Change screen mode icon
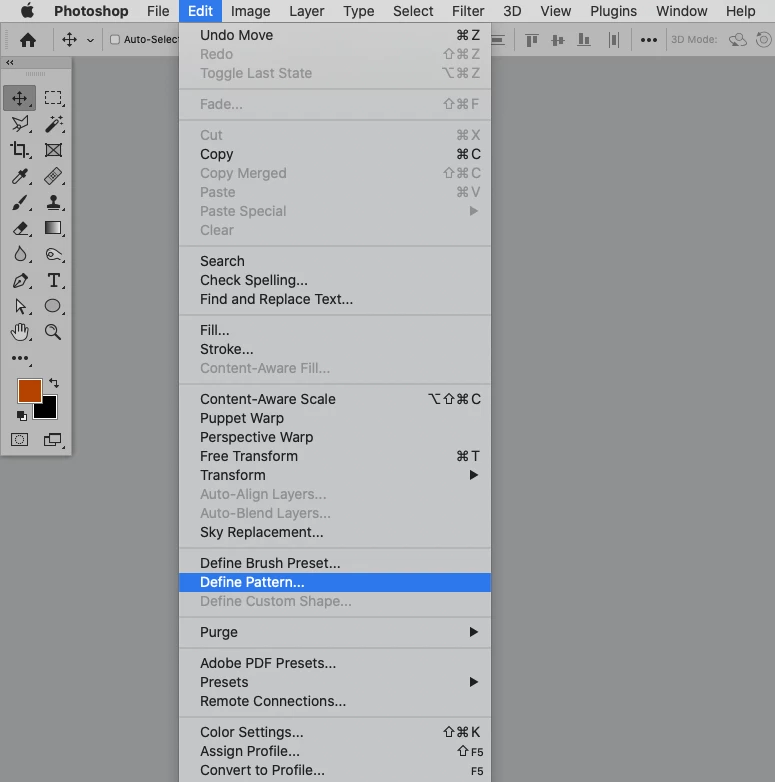The image size is (775, 782). click(x=52, y=439)
